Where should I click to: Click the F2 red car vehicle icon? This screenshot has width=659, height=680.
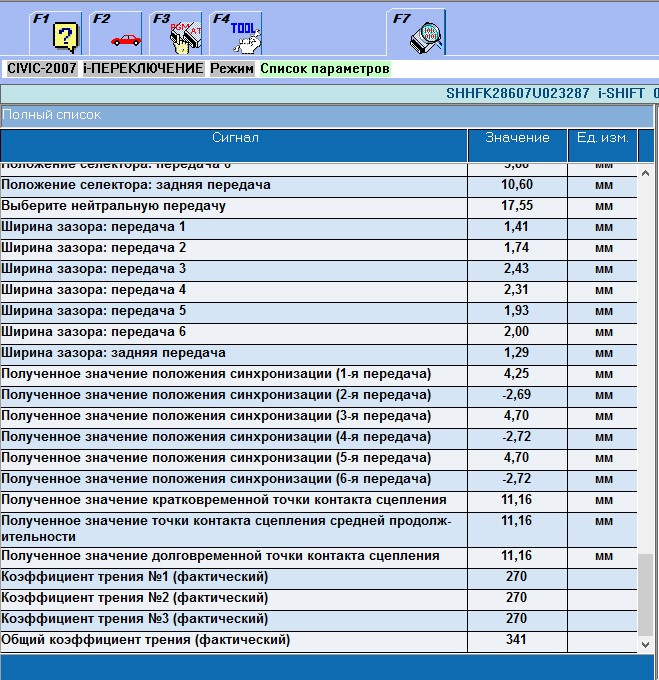click(116, 33)
